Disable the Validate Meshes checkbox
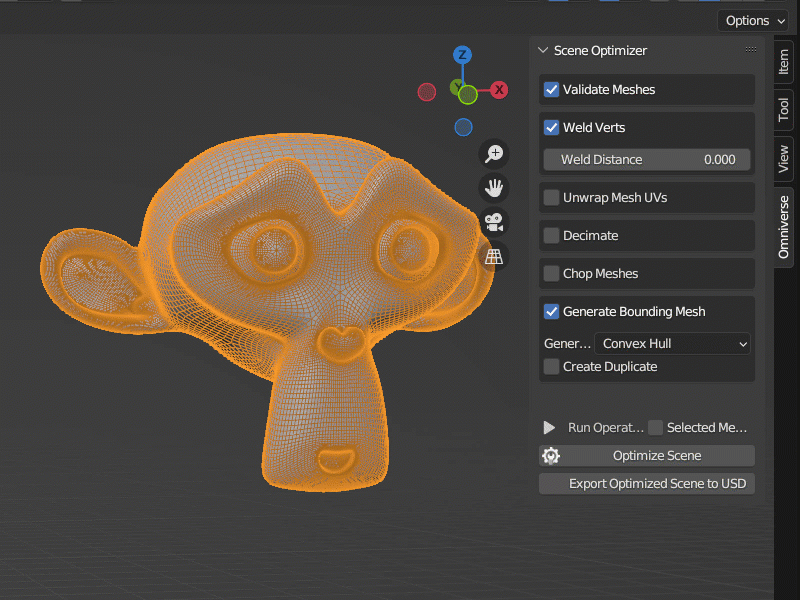This screenshot has height=600, width=800. (x=551, y=90)
